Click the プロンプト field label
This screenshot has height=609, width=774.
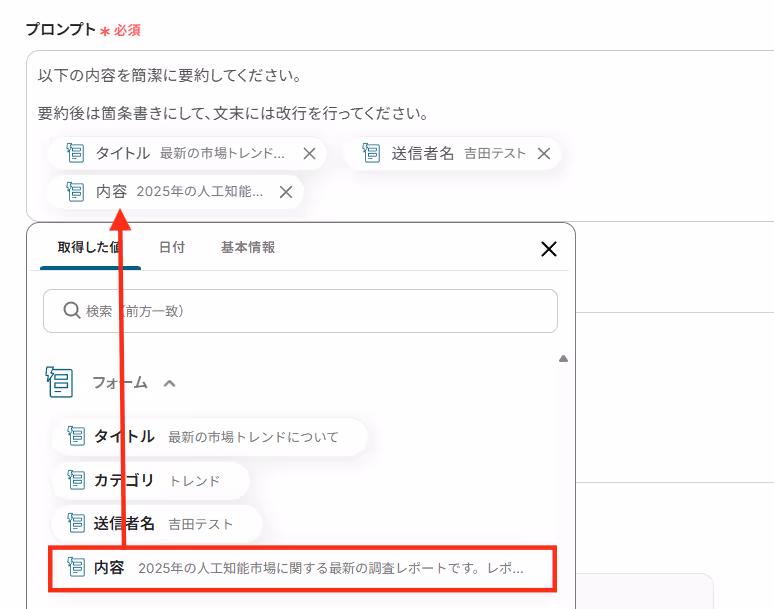click(61, 29)
